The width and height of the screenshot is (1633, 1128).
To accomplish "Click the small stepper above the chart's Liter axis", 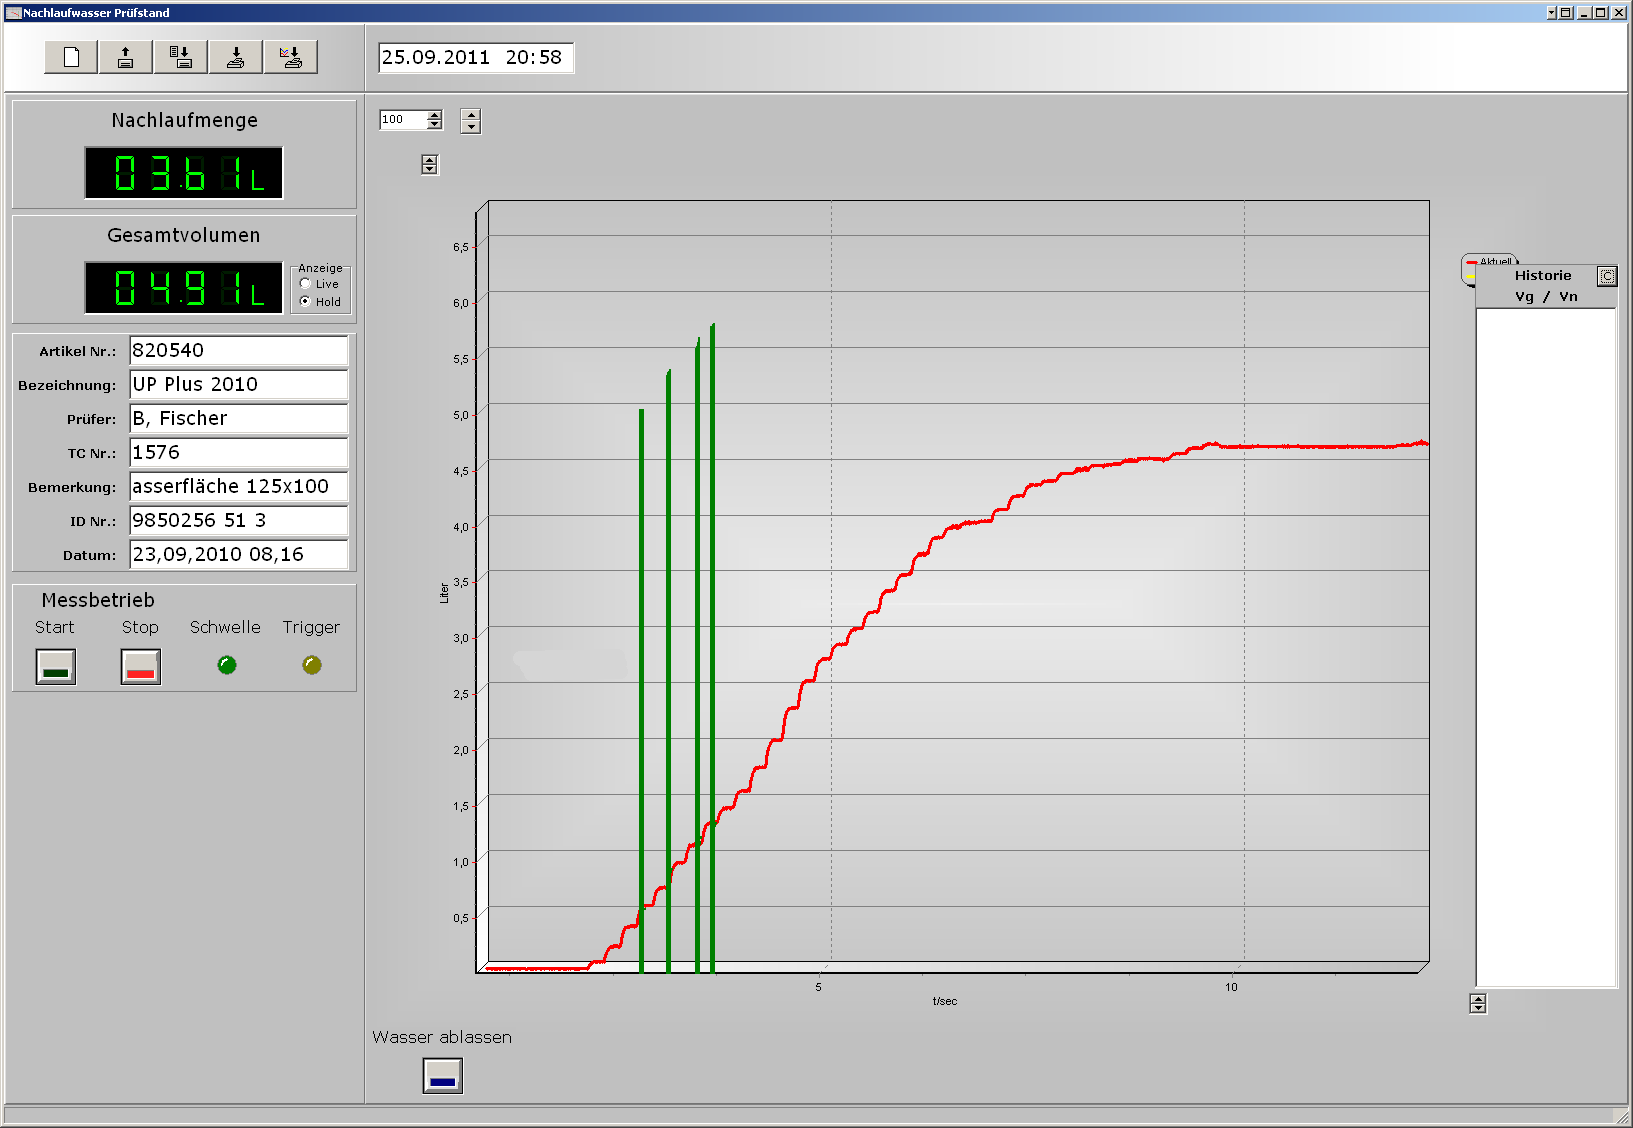I will pos(430,165).
